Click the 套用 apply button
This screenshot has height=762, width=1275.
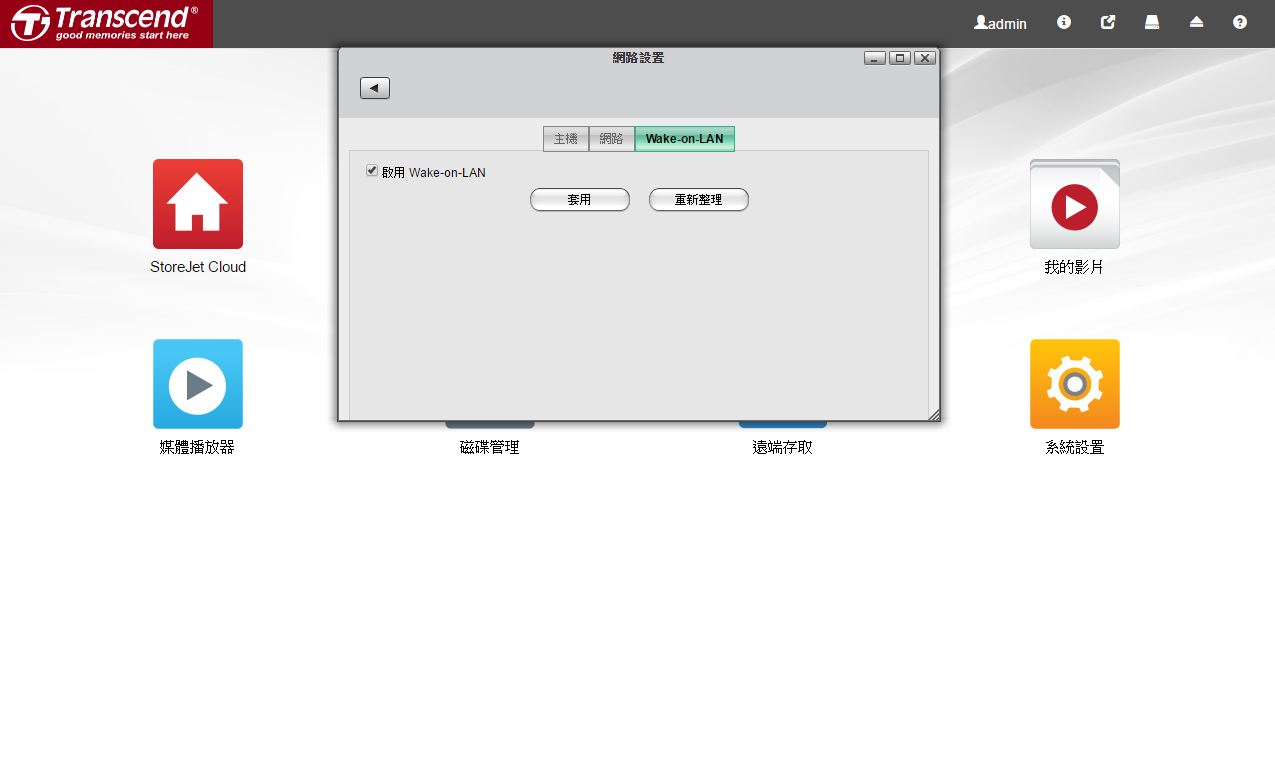[x=580, y=200]
